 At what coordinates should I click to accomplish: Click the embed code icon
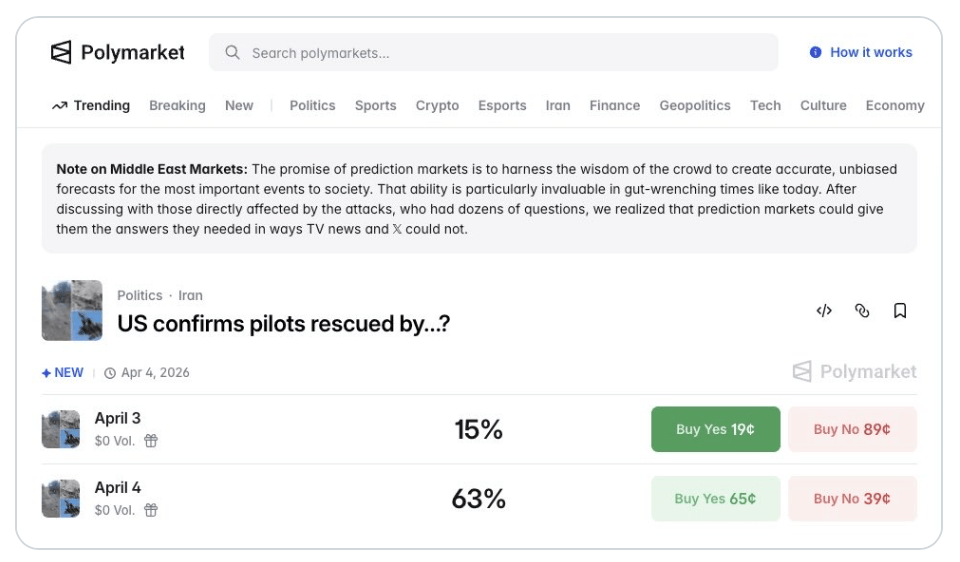coord(824,311)
